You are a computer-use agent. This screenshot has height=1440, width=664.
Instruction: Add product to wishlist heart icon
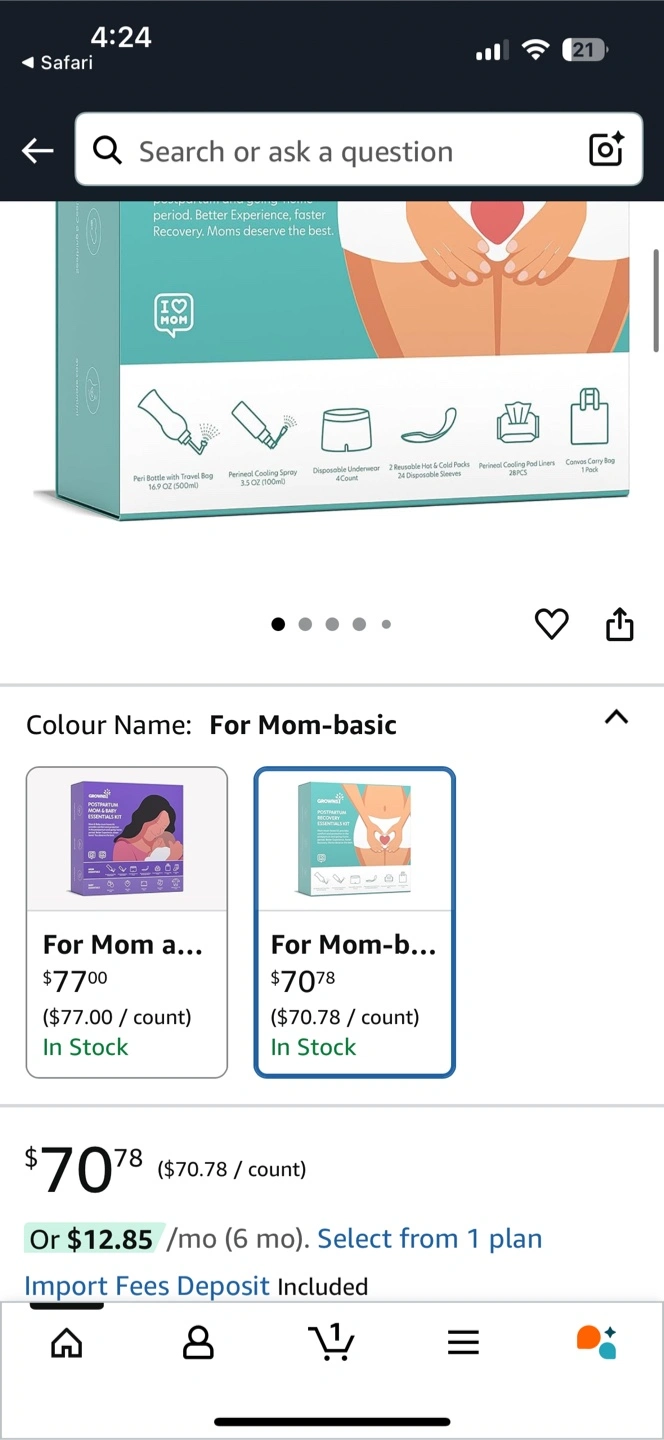pos(552,624)
